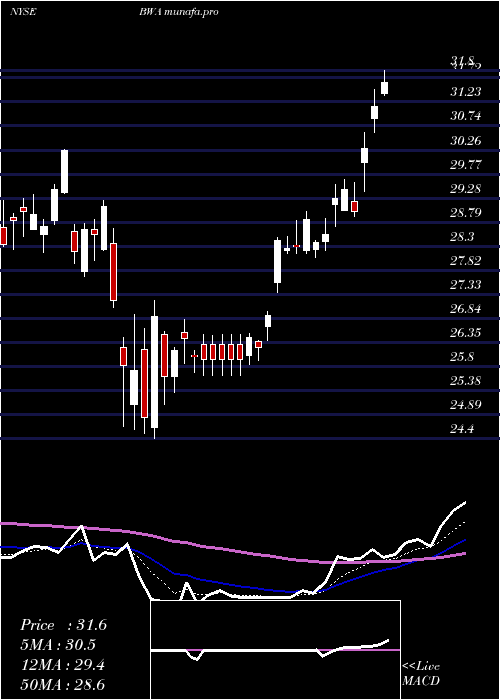Click the latest candlestick near 31.6

coord(384,83)
